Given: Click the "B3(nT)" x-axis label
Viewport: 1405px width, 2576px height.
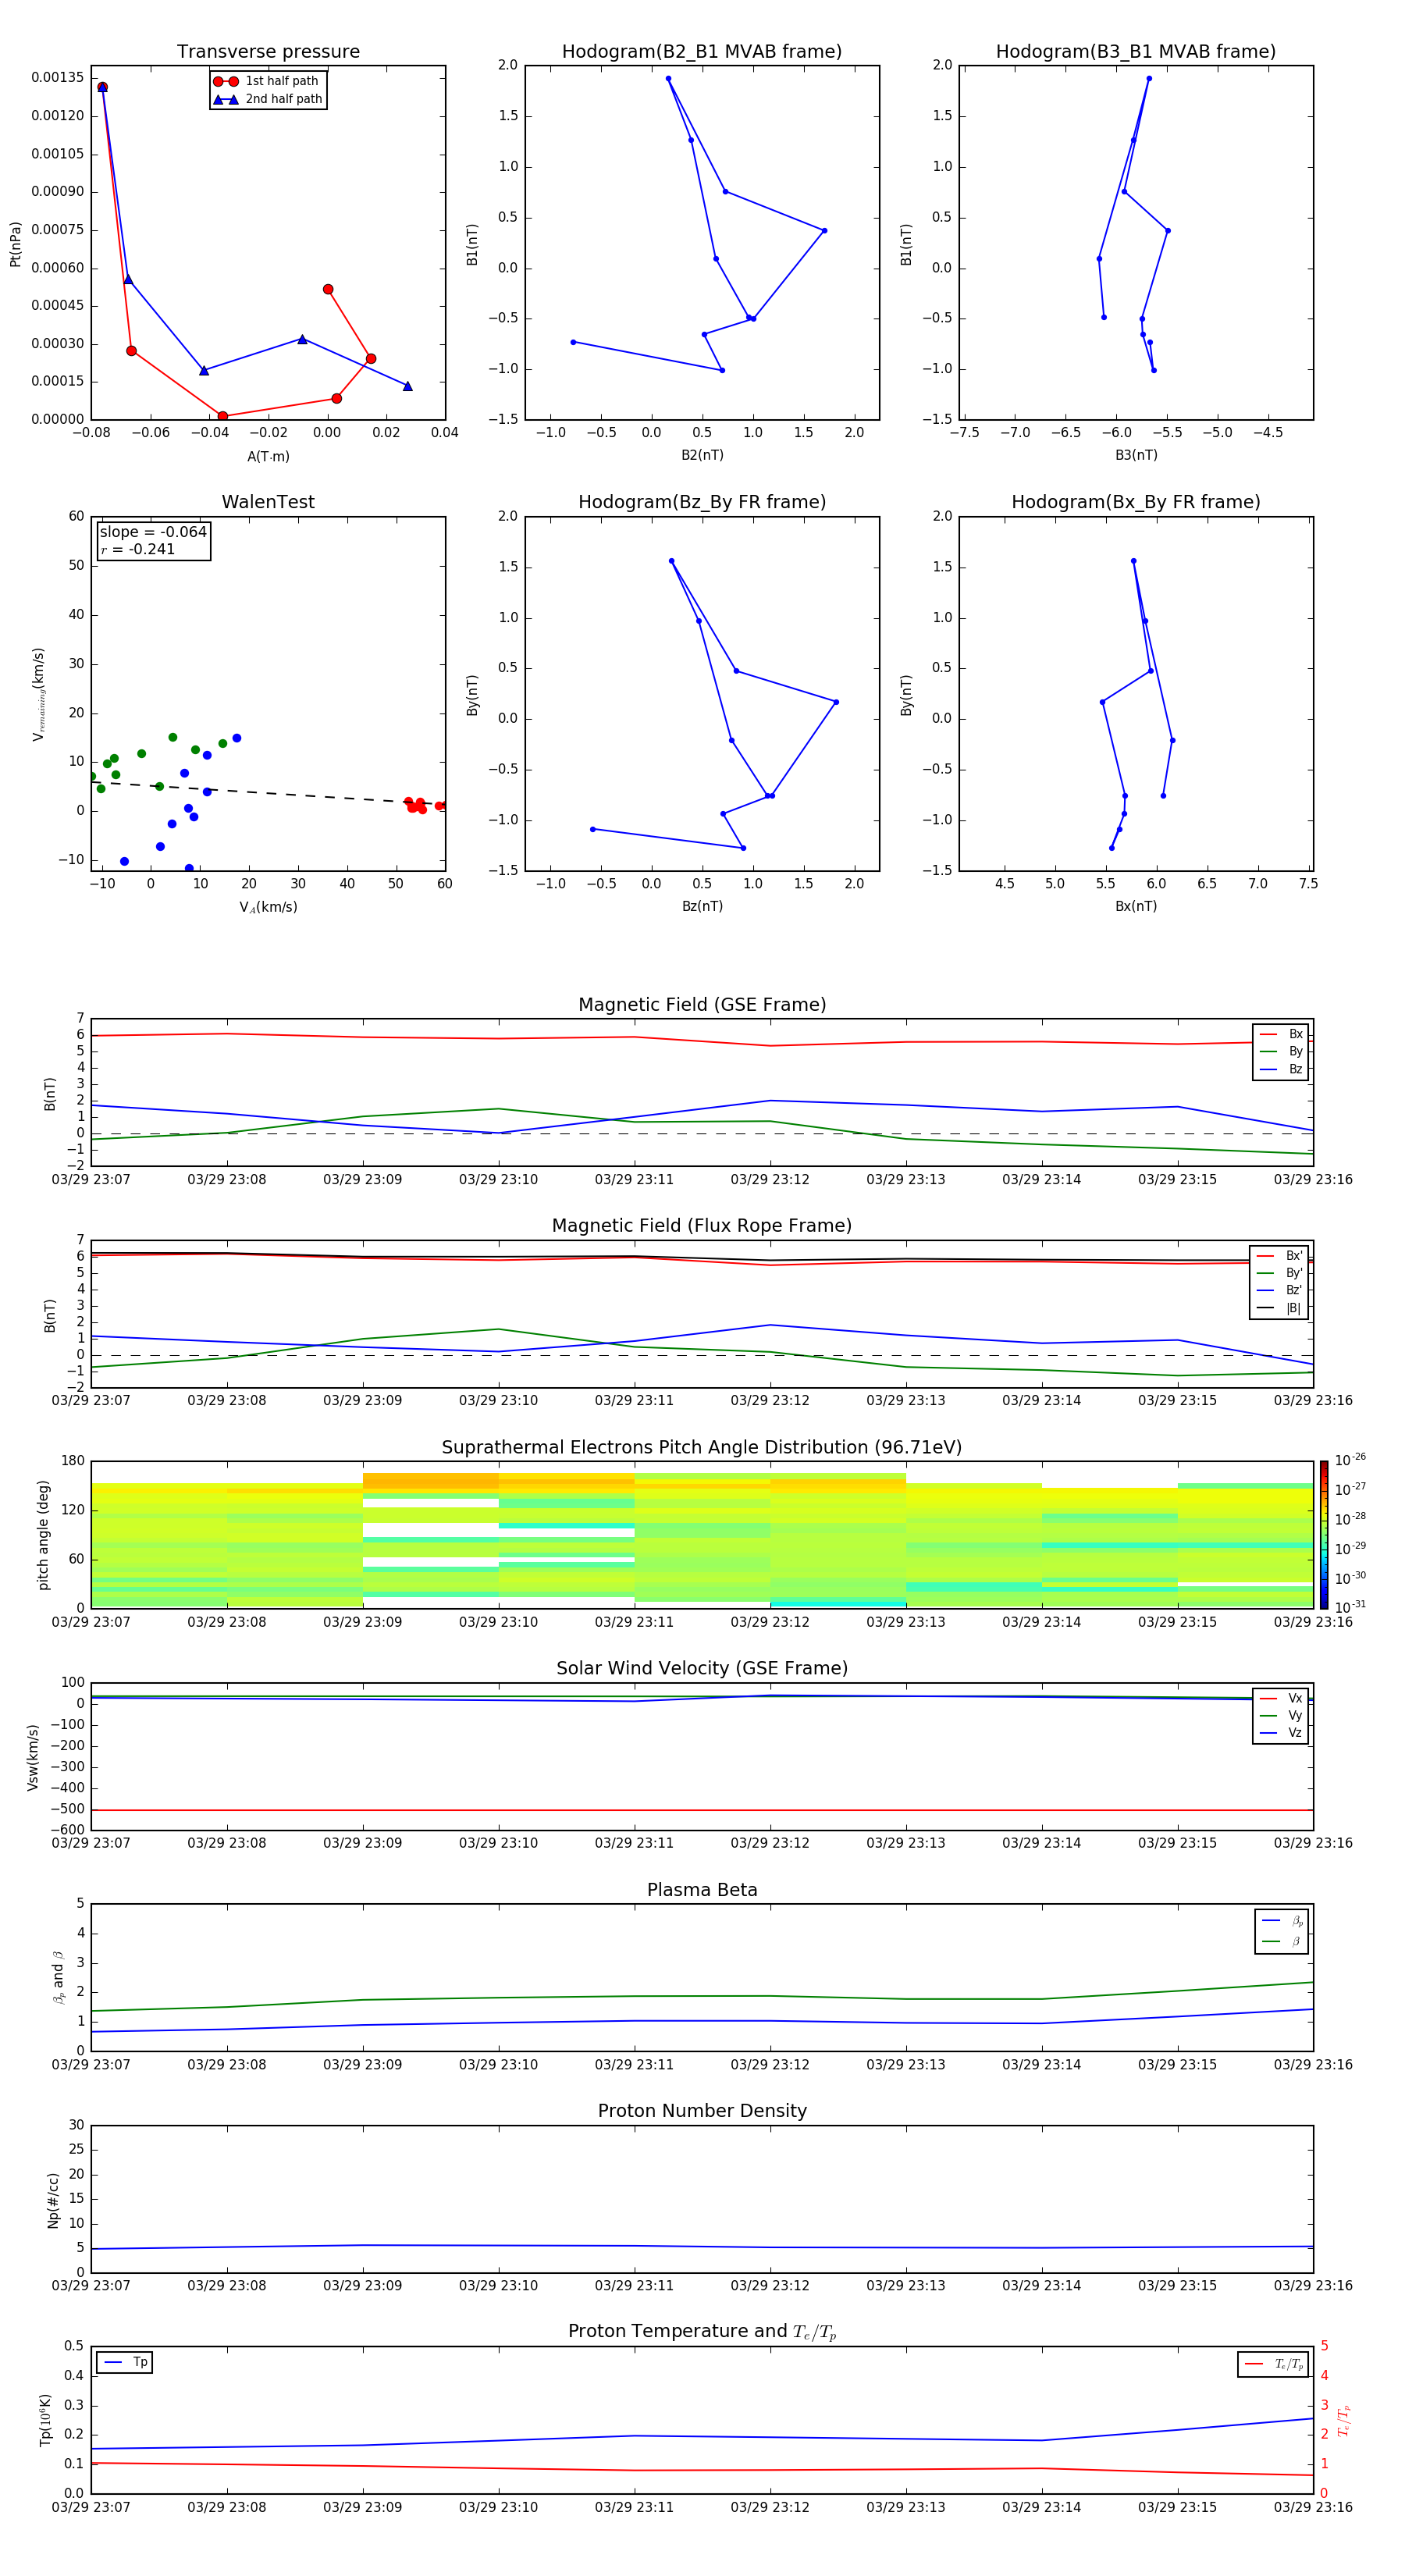Looking at the screenshot, I should coord(1136,455).
